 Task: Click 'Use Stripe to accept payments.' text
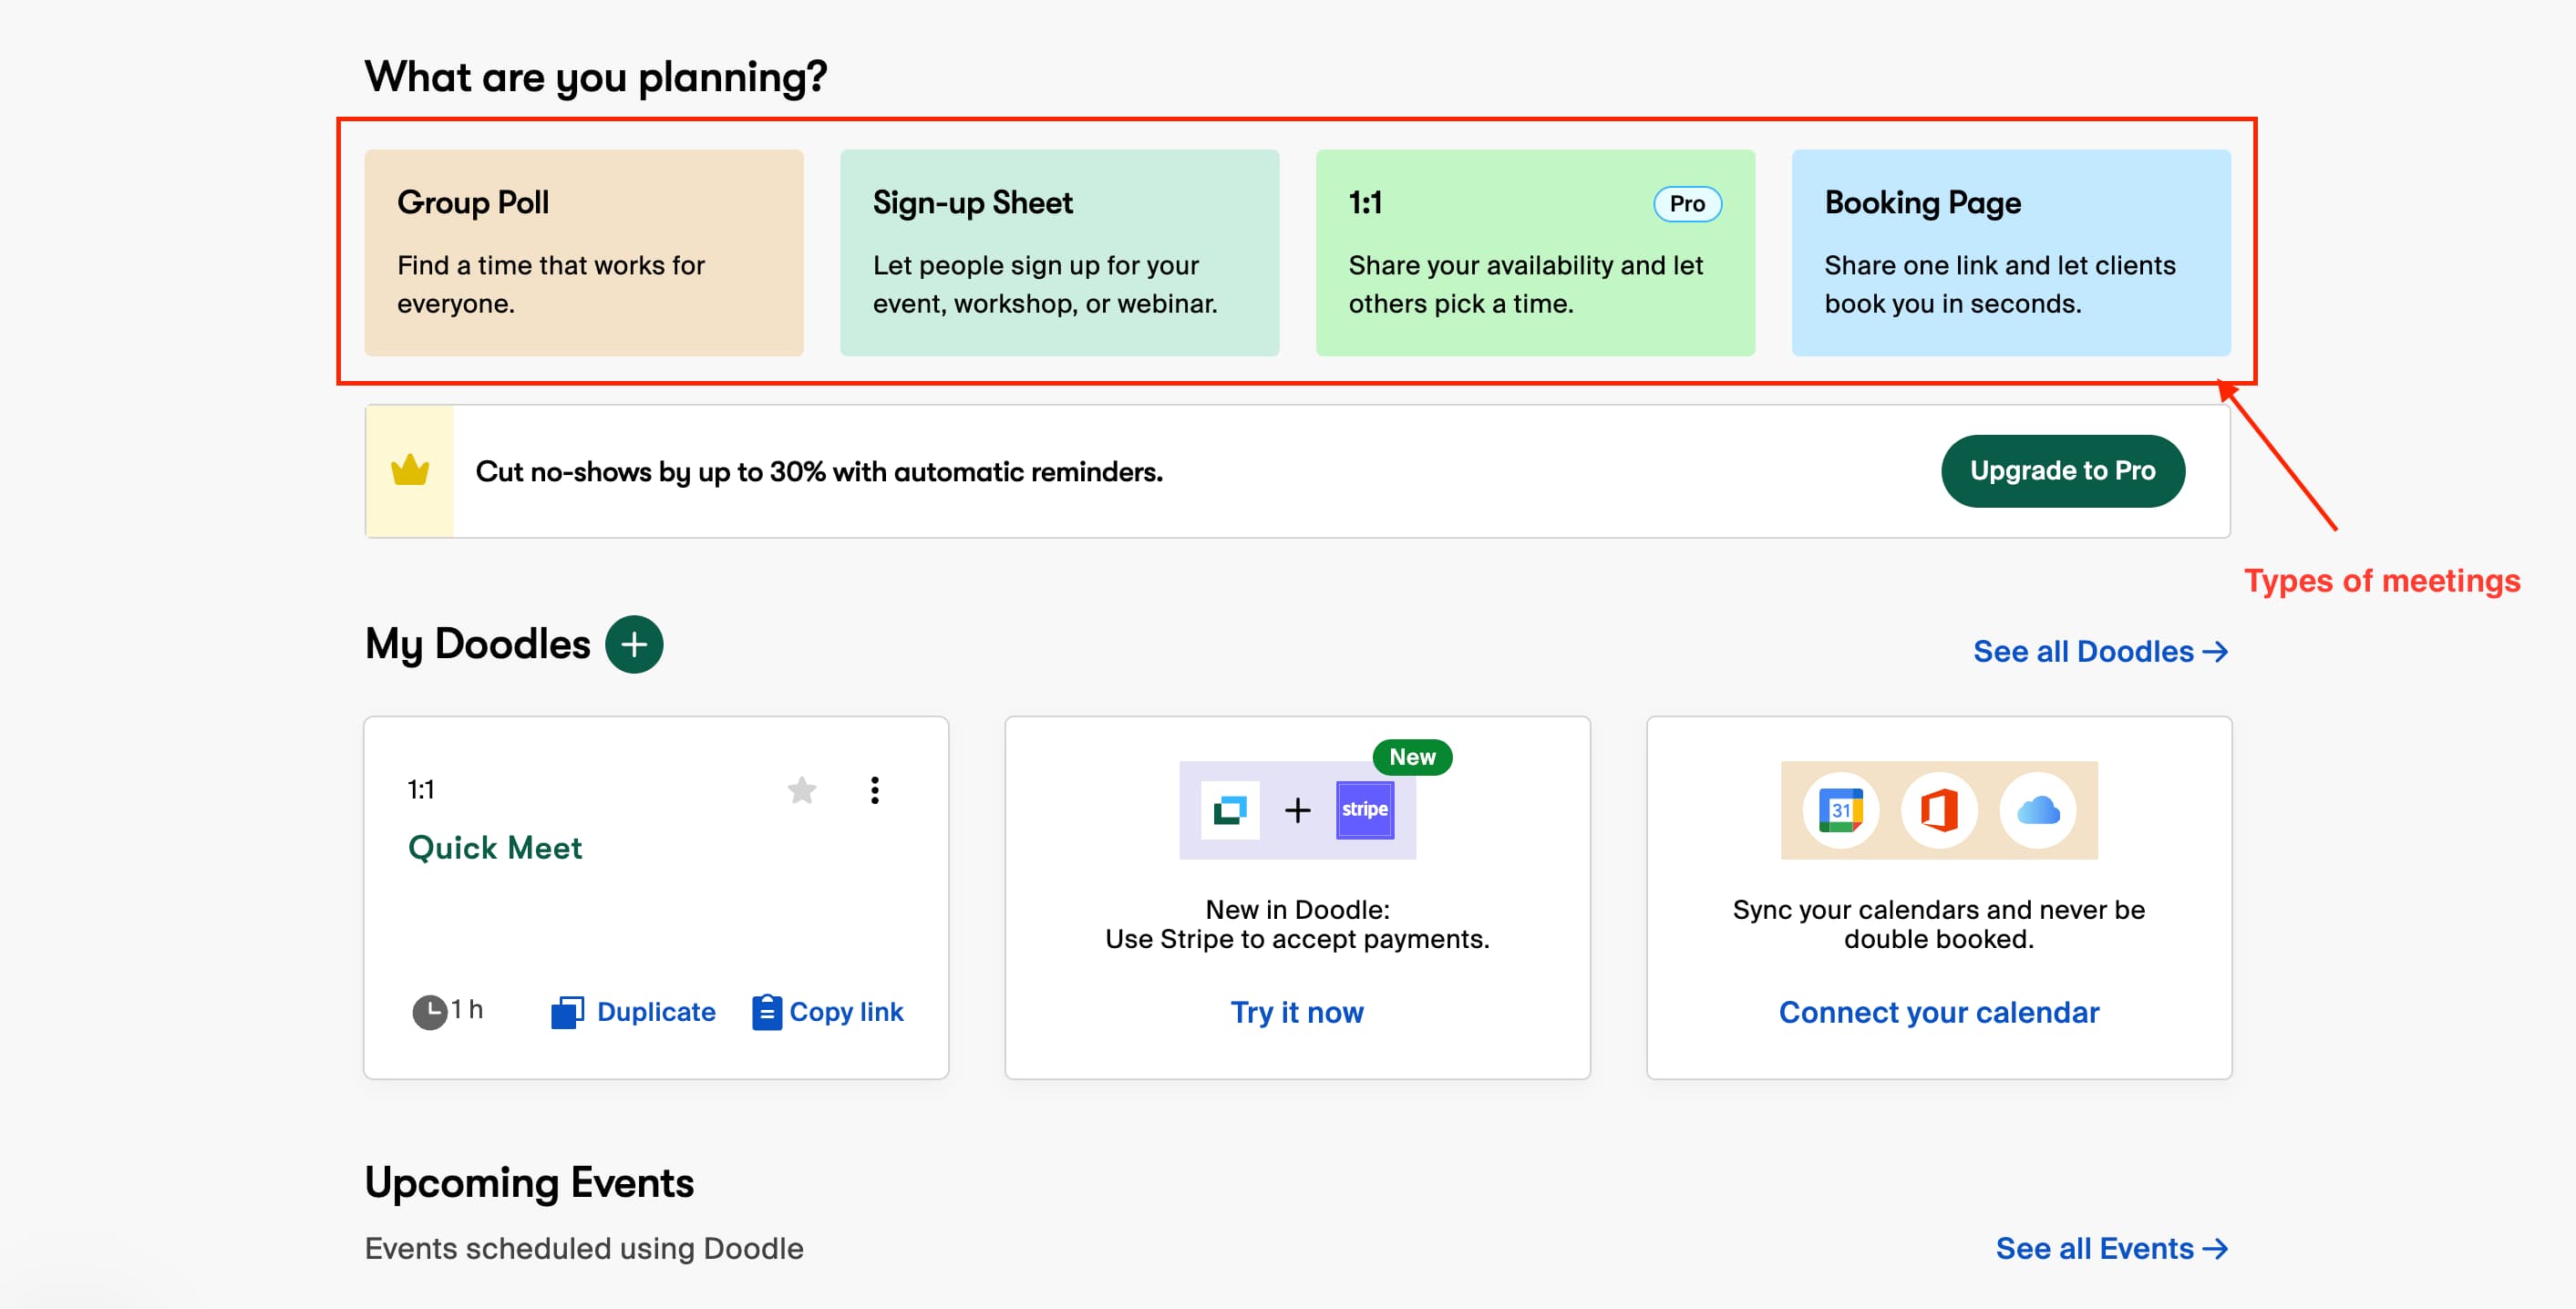[1297, 939]
